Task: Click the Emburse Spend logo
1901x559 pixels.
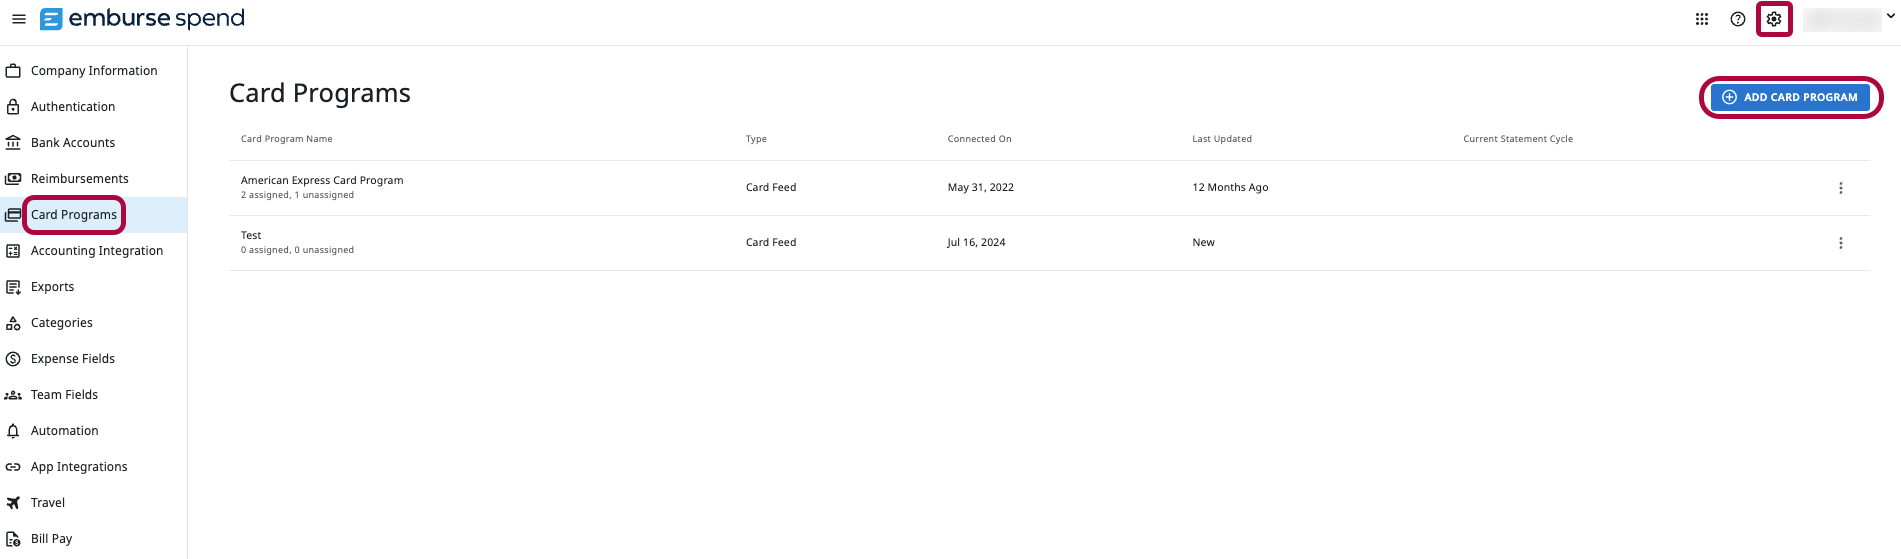Action: [x=142, y=19]
